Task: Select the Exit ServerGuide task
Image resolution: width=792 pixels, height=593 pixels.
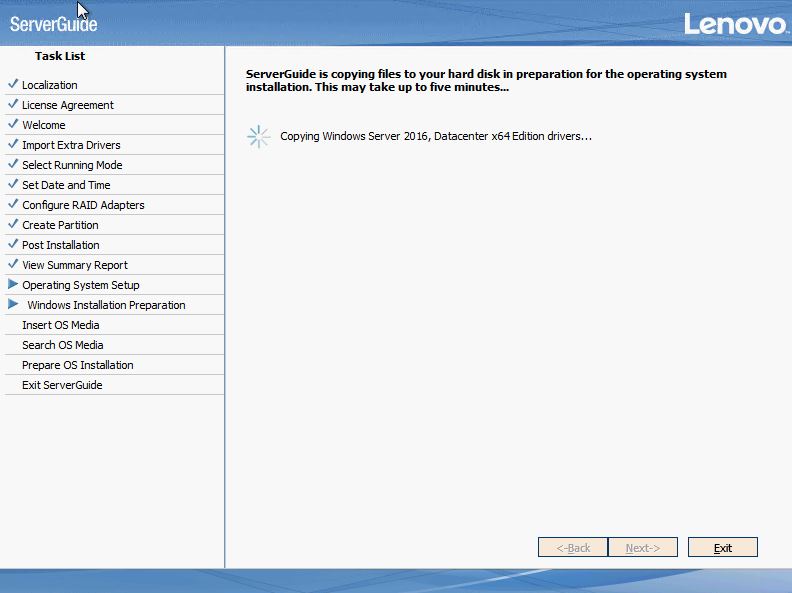Action: (115, 385)
